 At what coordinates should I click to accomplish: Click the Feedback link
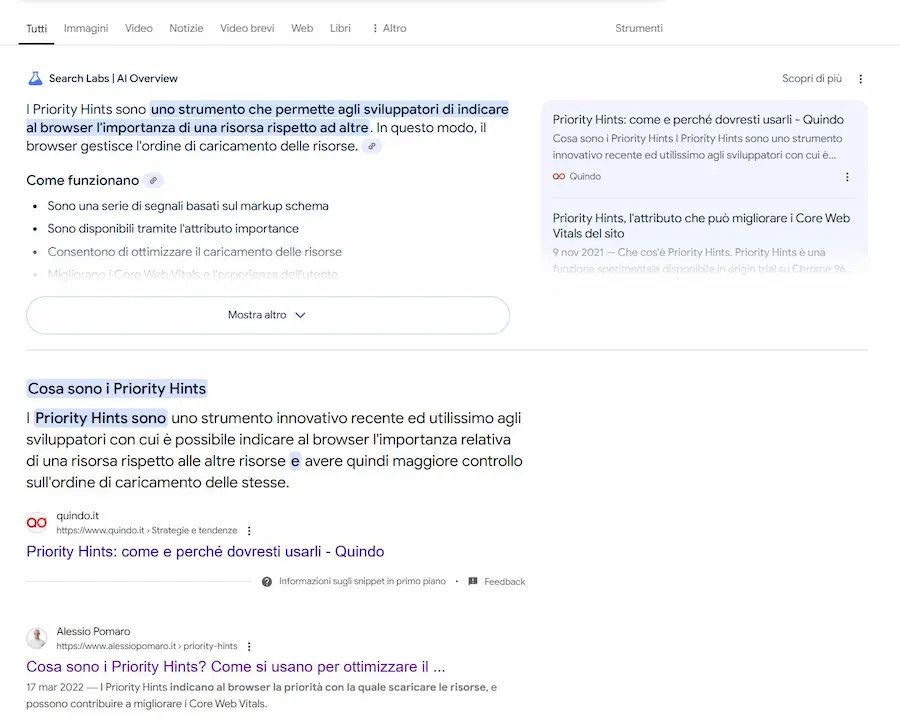point(505,581)
